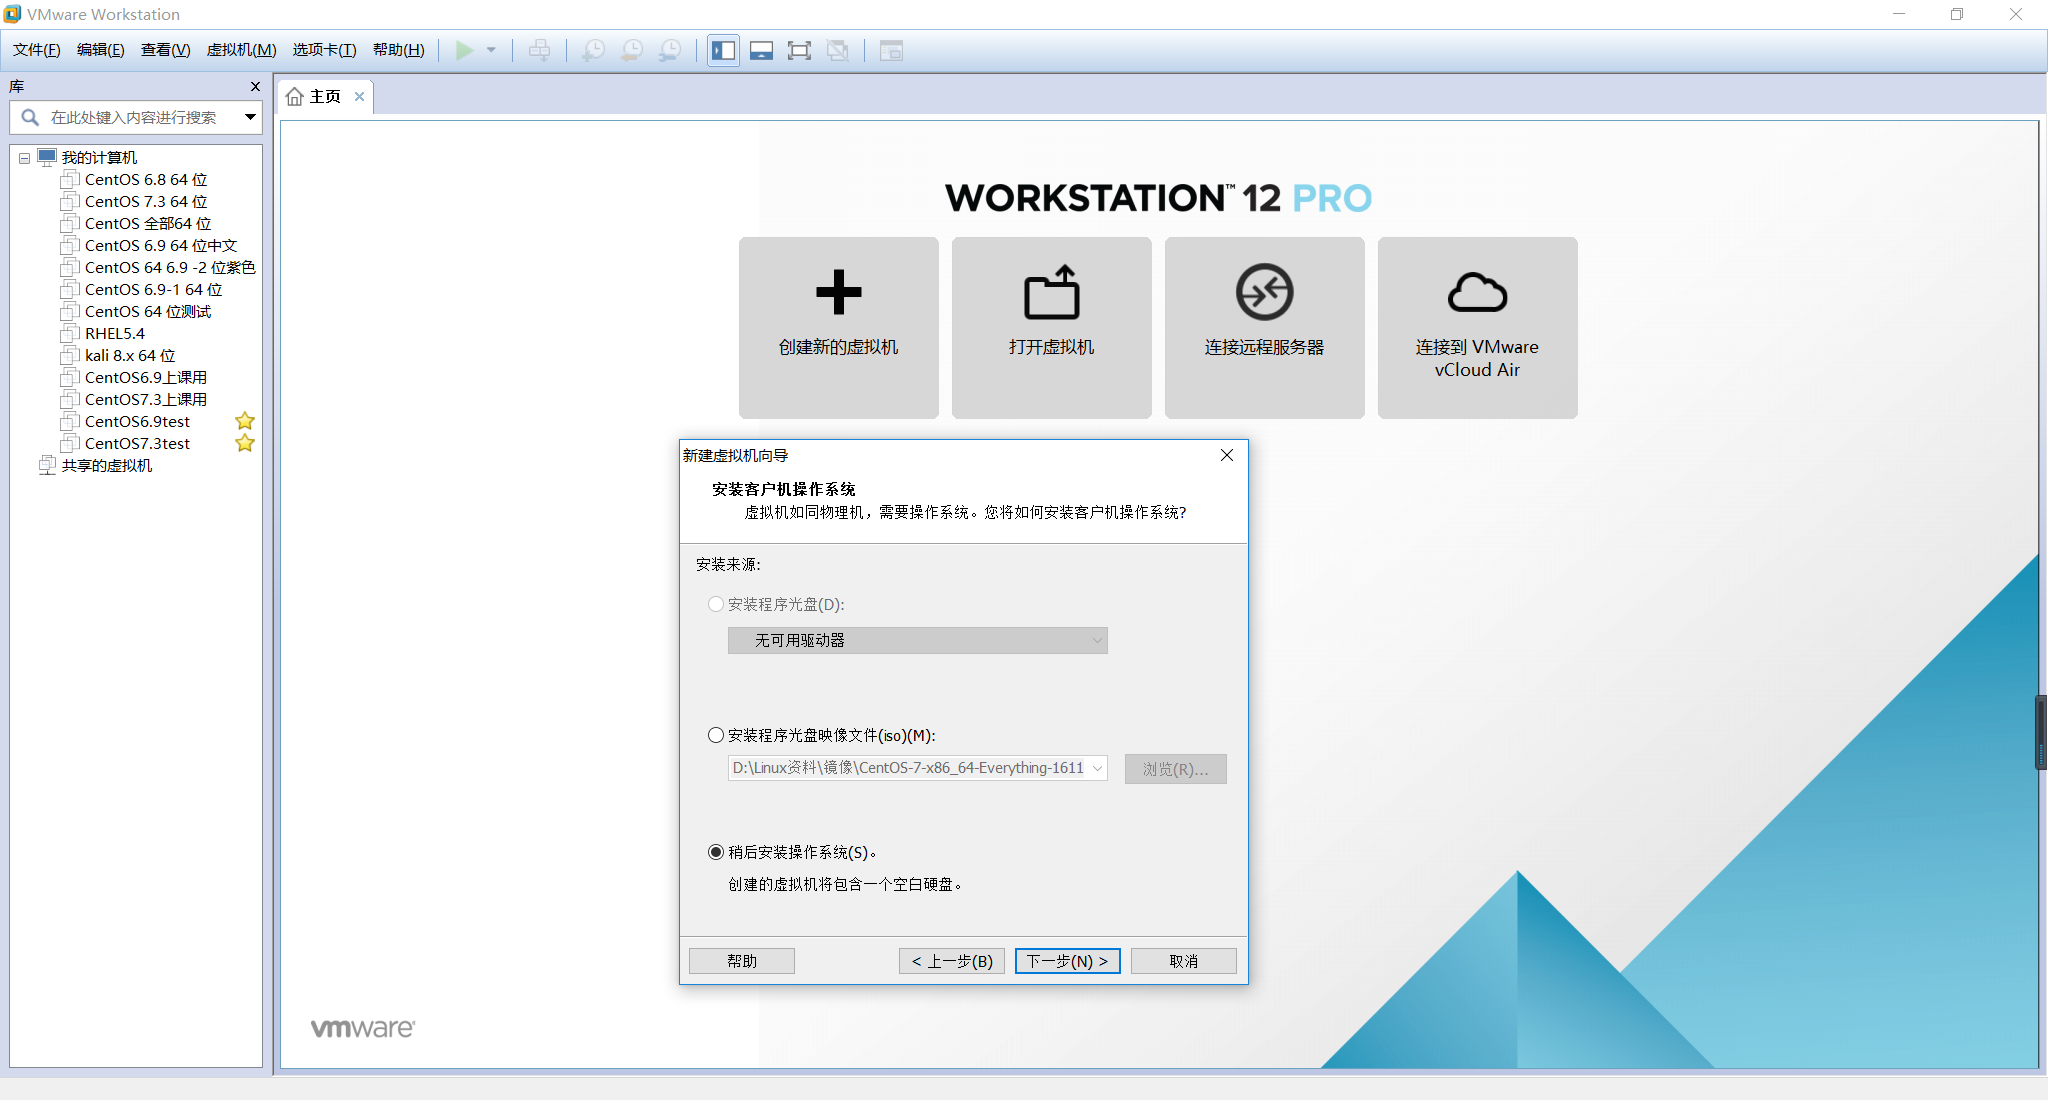Open the 帮助(H) menu
The width and height of the screenshot is (2048, 1100).
[x=399, y=50]
